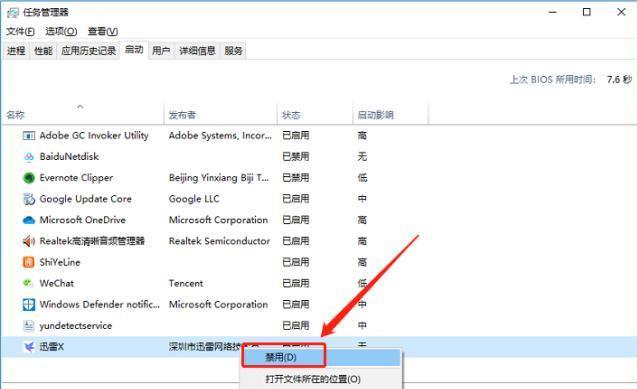Click OneDrive's Microsoft Corporation publisher cell
Screen dimensions: 637x389
(x=219, y=220)
